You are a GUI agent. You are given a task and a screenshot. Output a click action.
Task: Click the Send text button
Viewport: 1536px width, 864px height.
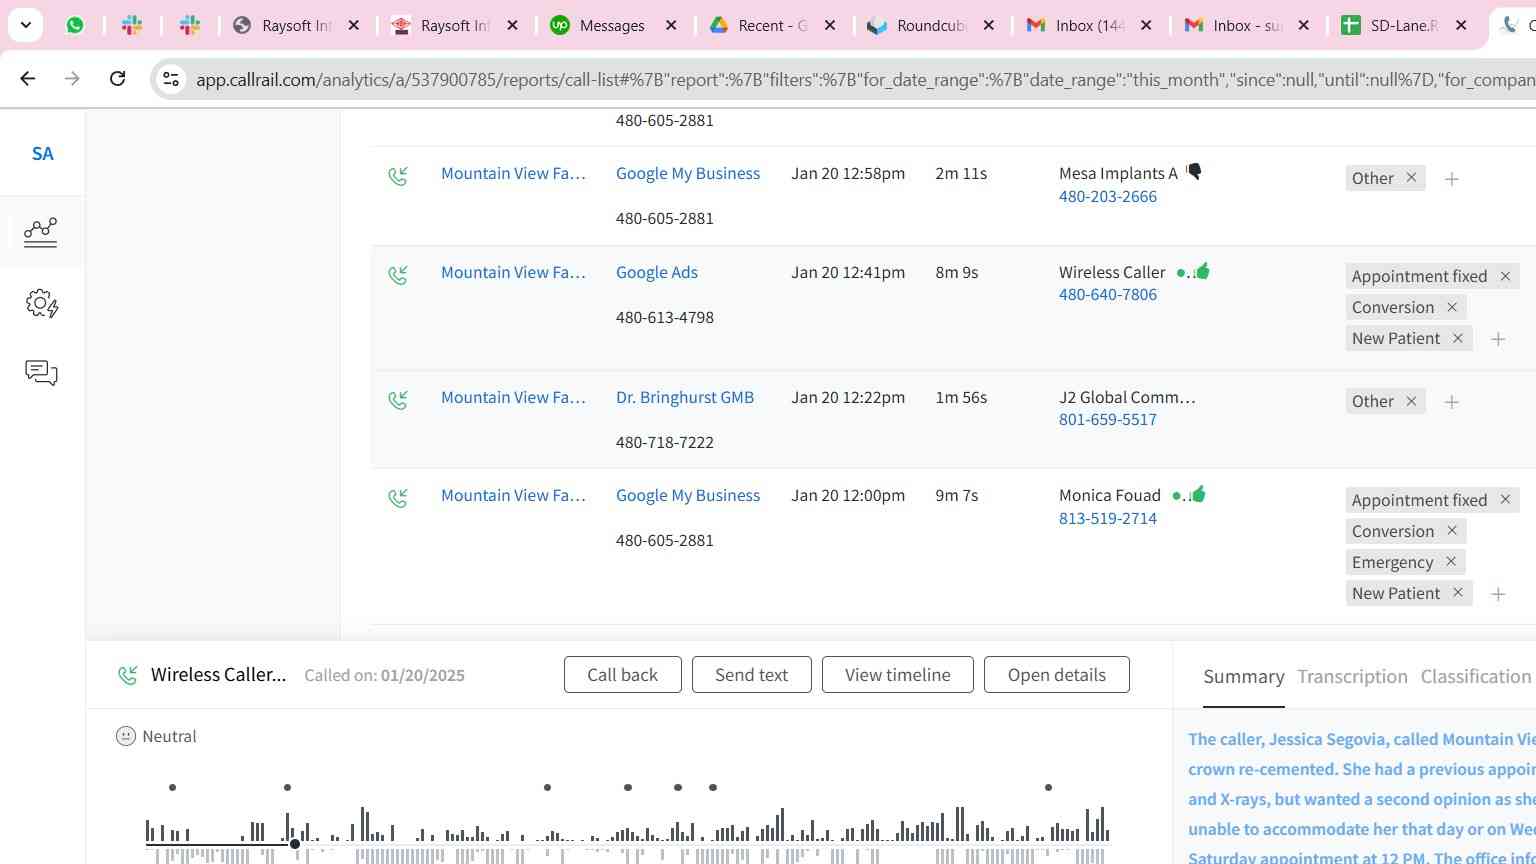(x=751, y=674)
